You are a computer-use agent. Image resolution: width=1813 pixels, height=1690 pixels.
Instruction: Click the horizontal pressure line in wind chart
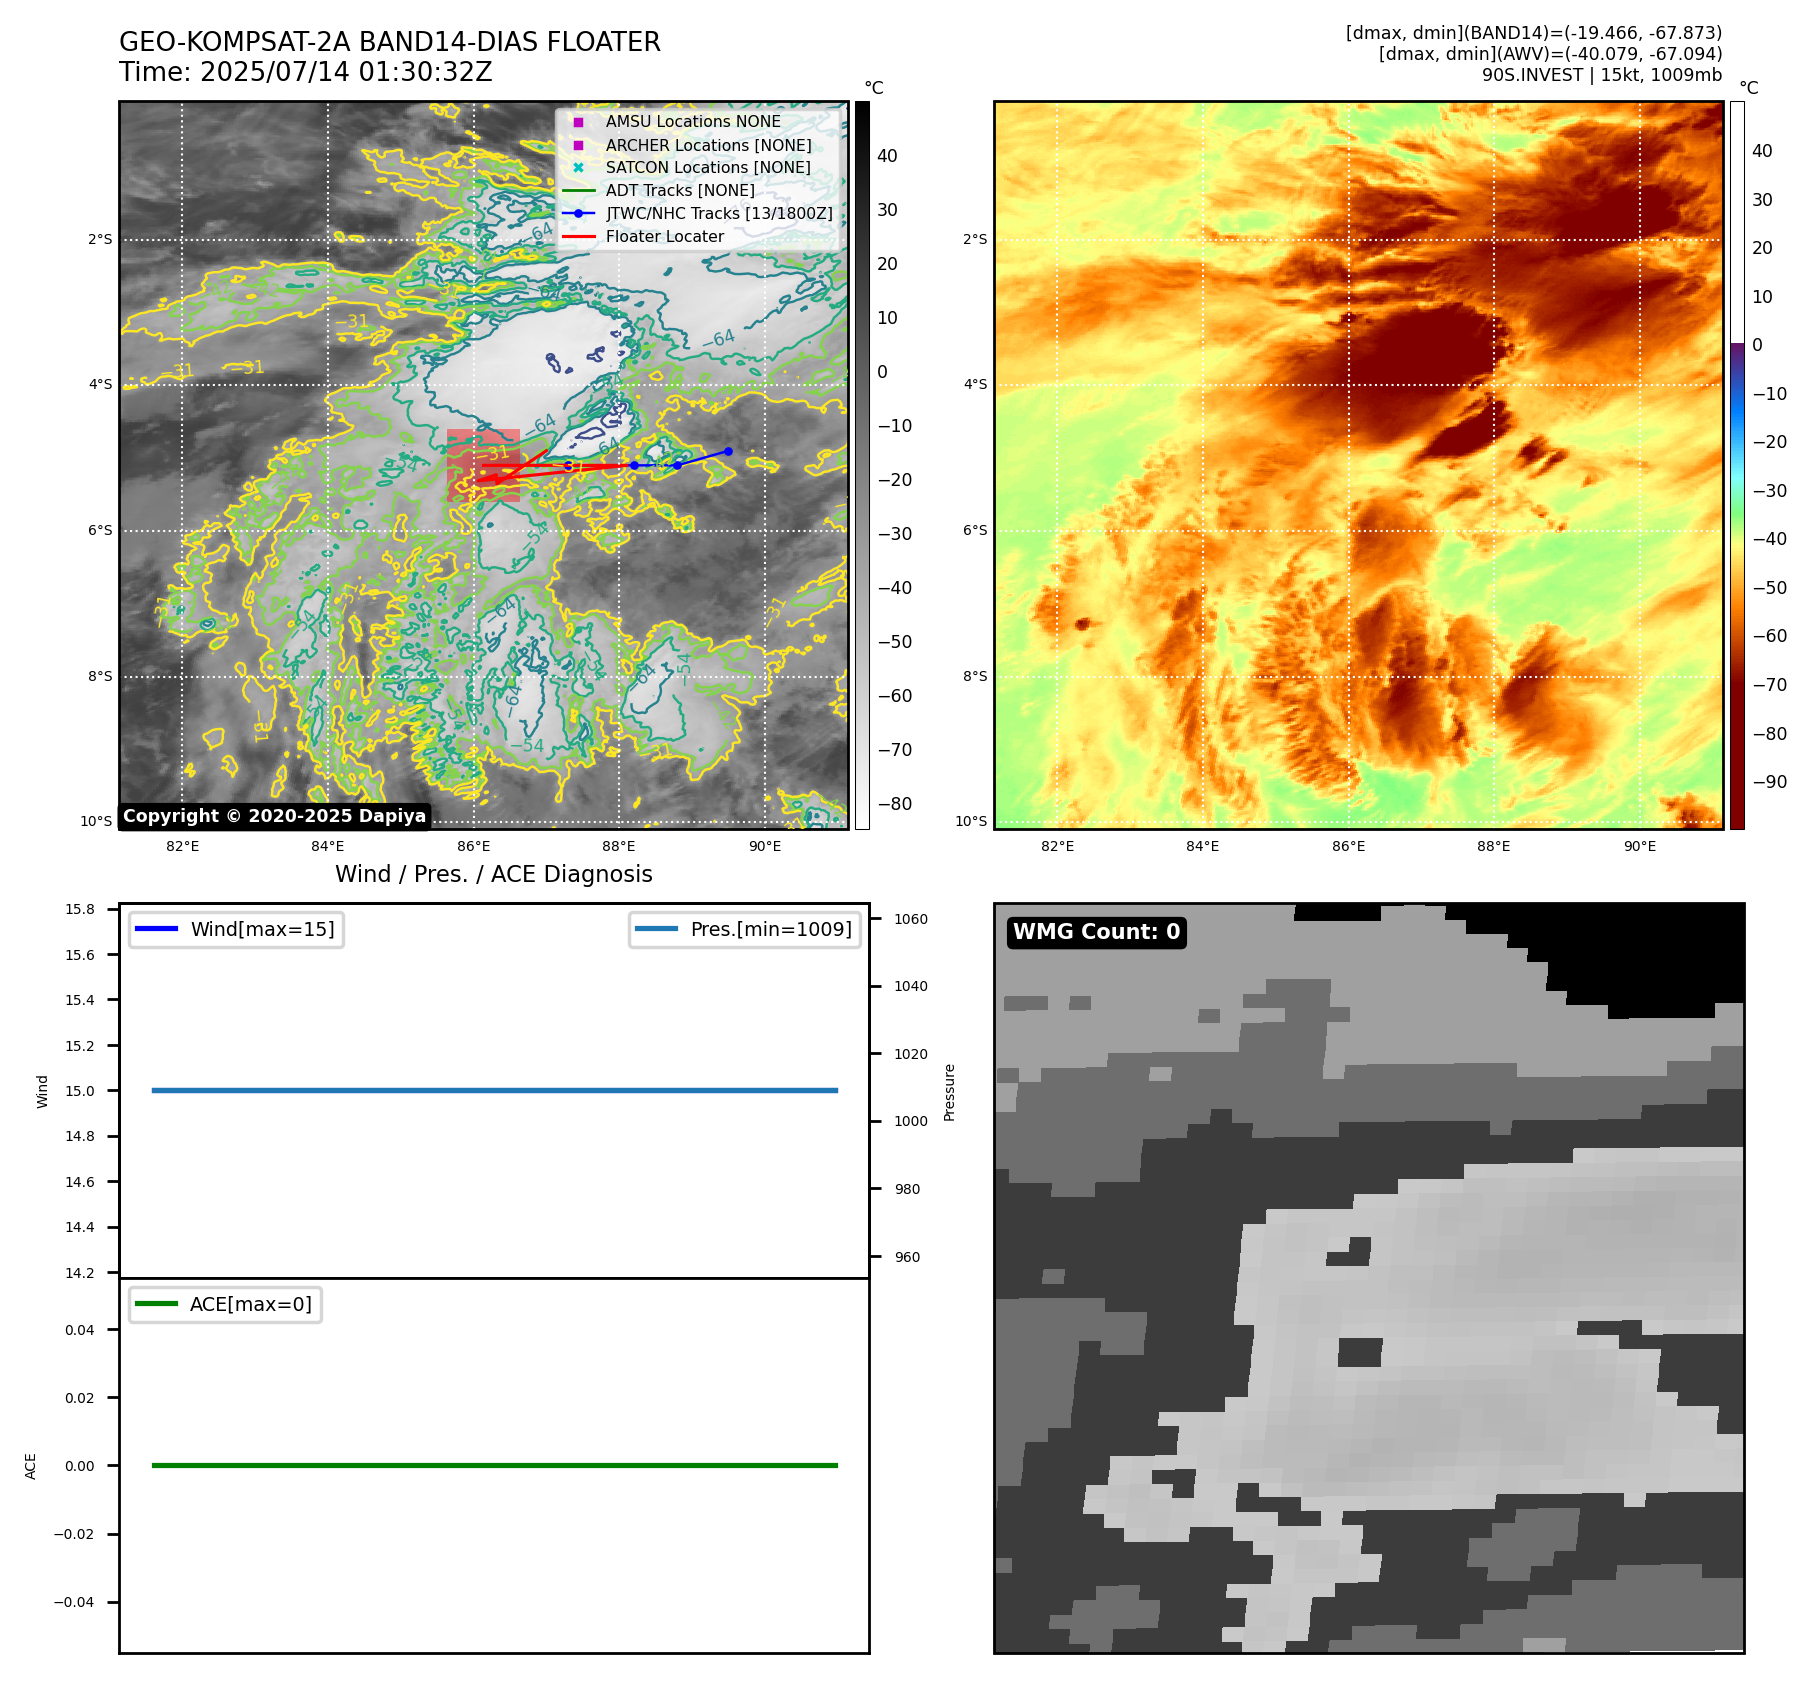point(494,1090)
